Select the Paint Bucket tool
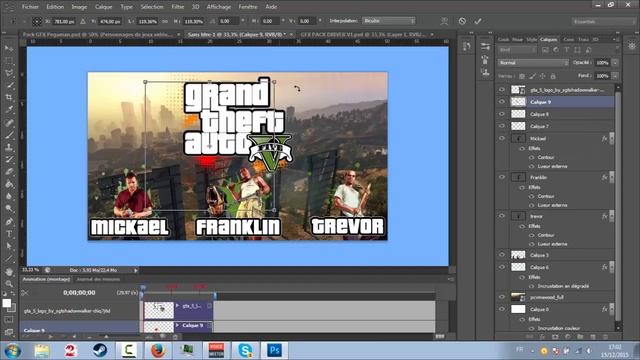The image size is (640, 360). coord(9,184)
